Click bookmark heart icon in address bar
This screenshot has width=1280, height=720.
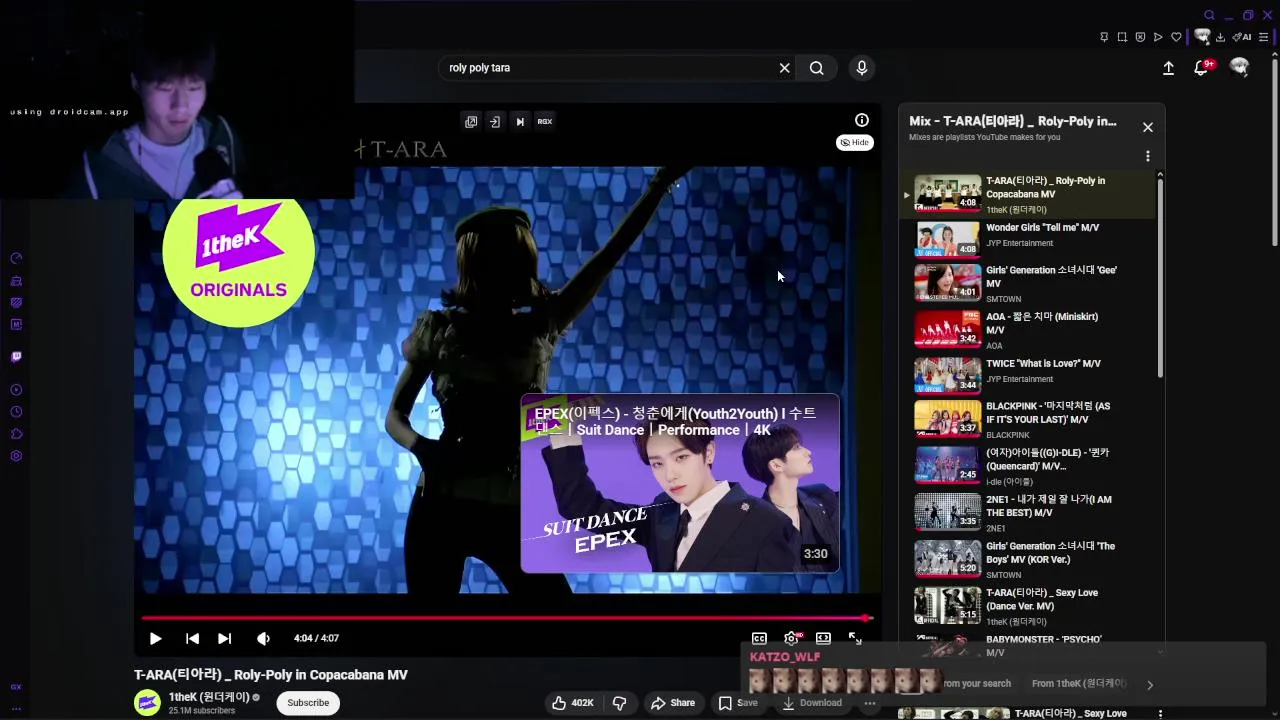pyautogui.click(x=1176, y=37)
